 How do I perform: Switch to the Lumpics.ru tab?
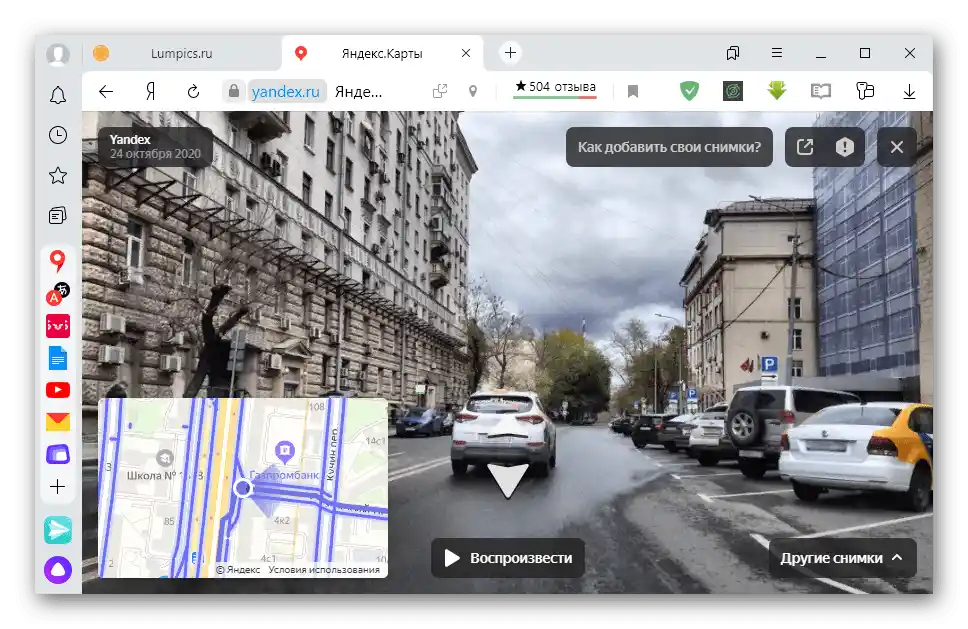point(182,54)
